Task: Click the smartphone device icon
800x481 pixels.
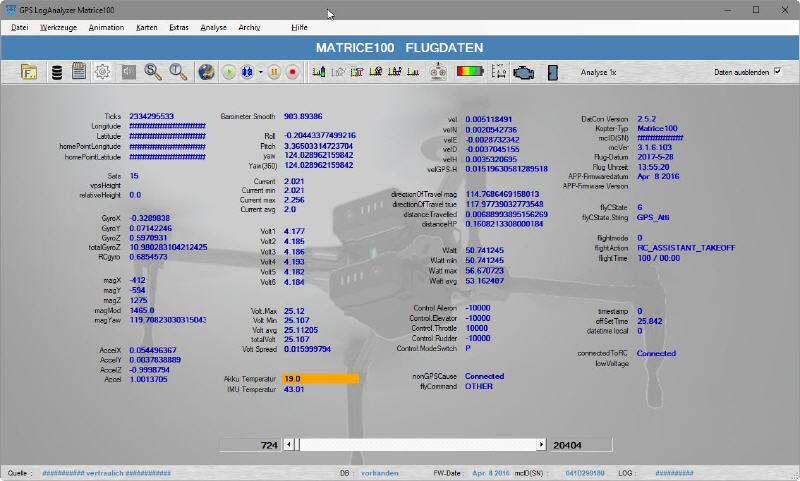Action: (553, 72)
